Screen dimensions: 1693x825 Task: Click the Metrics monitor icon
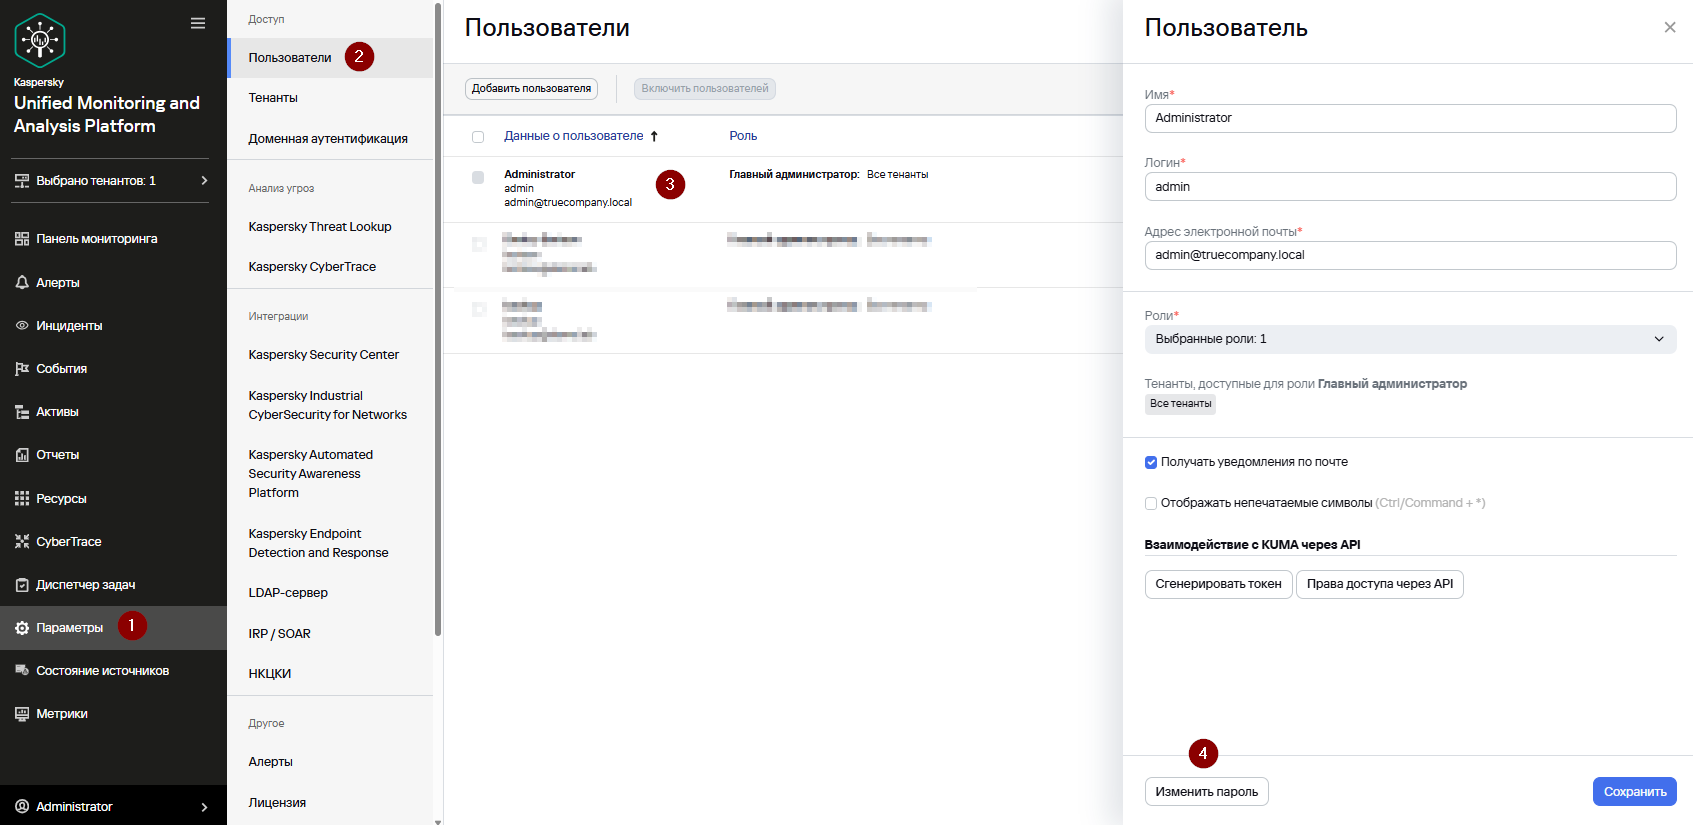(22, 714)
